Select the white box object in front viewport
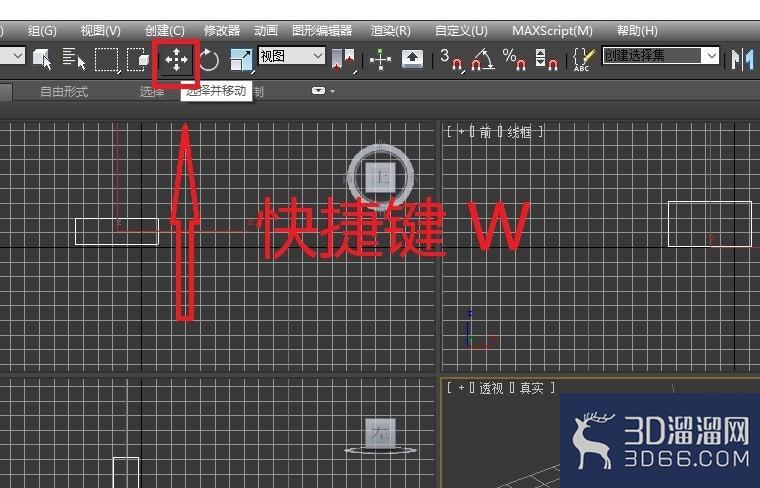This screenshot has height=488, width=760. click(x=710, y=224)
